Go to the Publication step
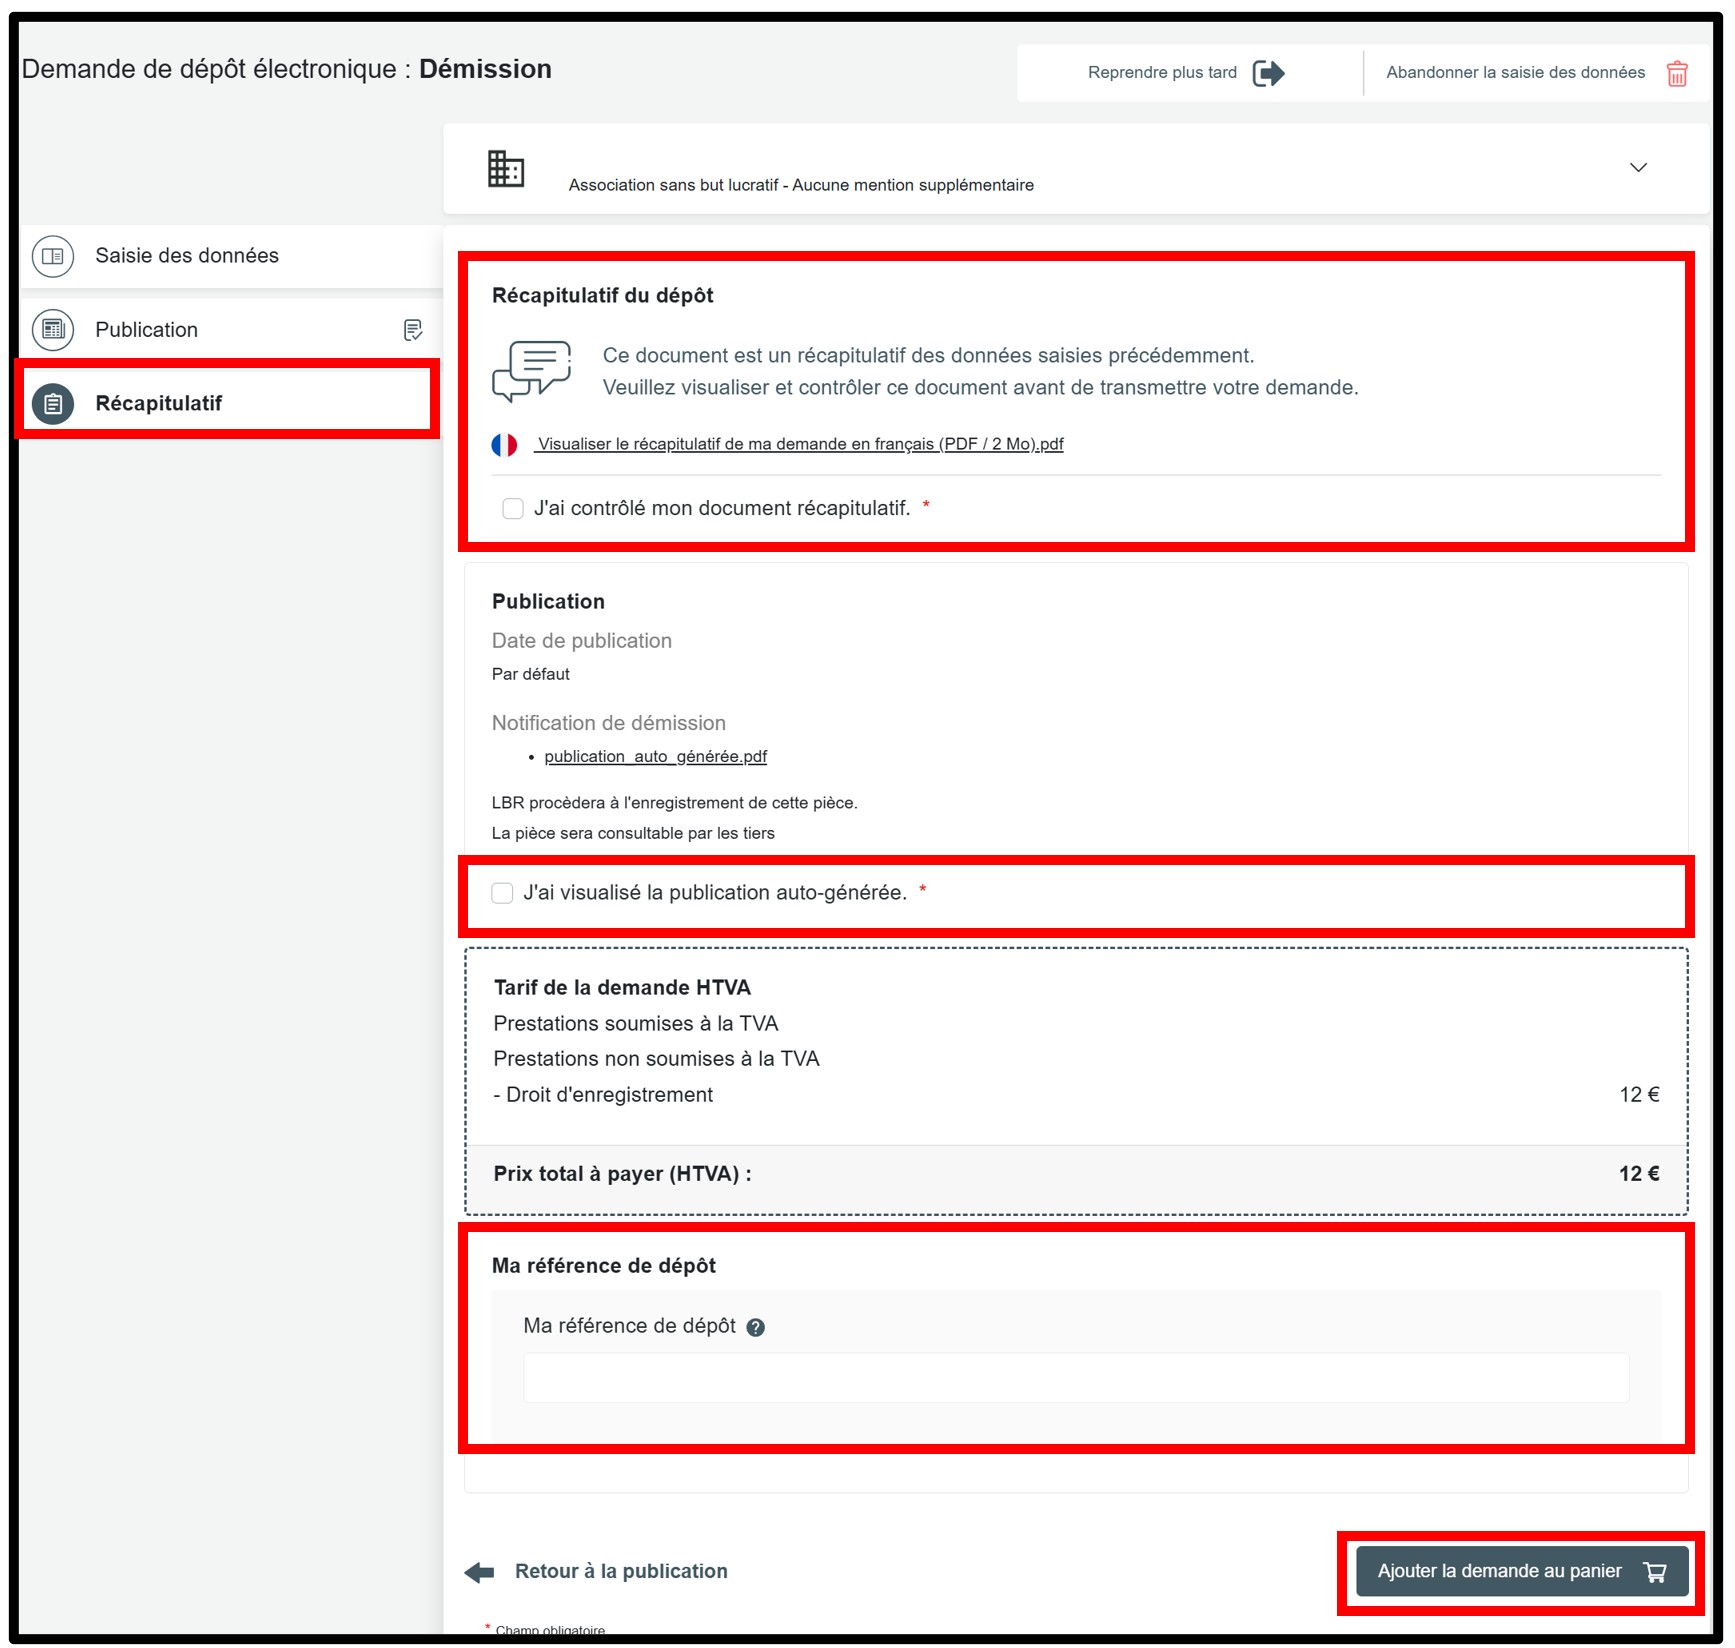 147,330
